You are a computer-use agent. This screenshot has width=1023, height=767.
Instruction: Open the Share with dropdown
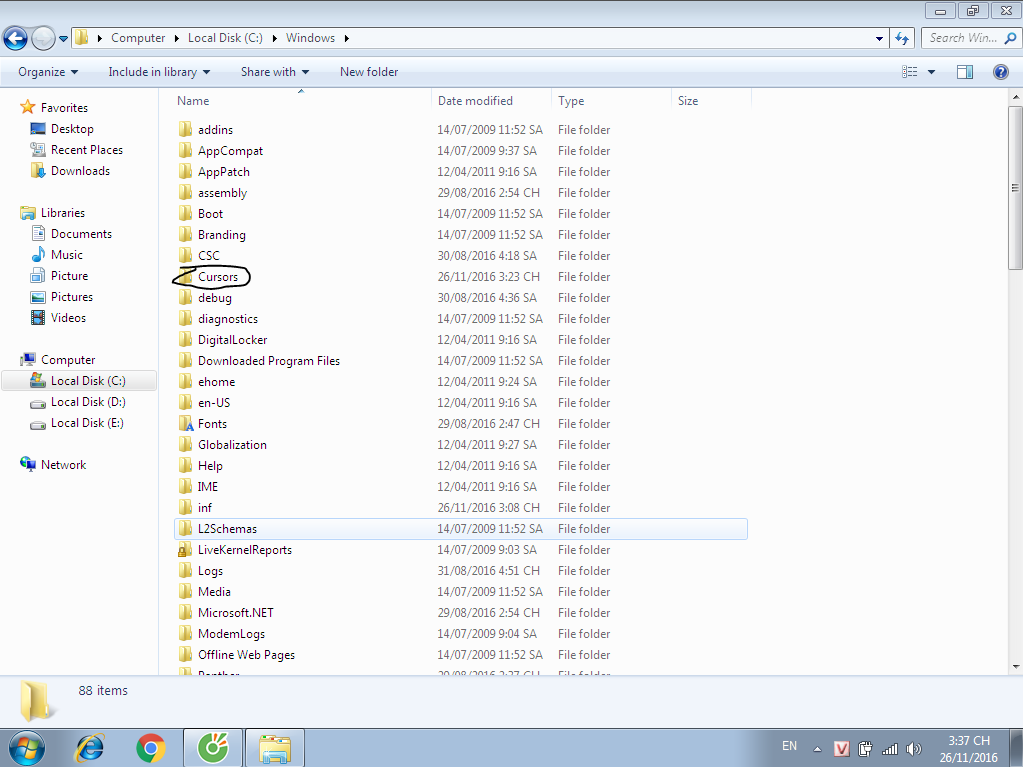274,72
